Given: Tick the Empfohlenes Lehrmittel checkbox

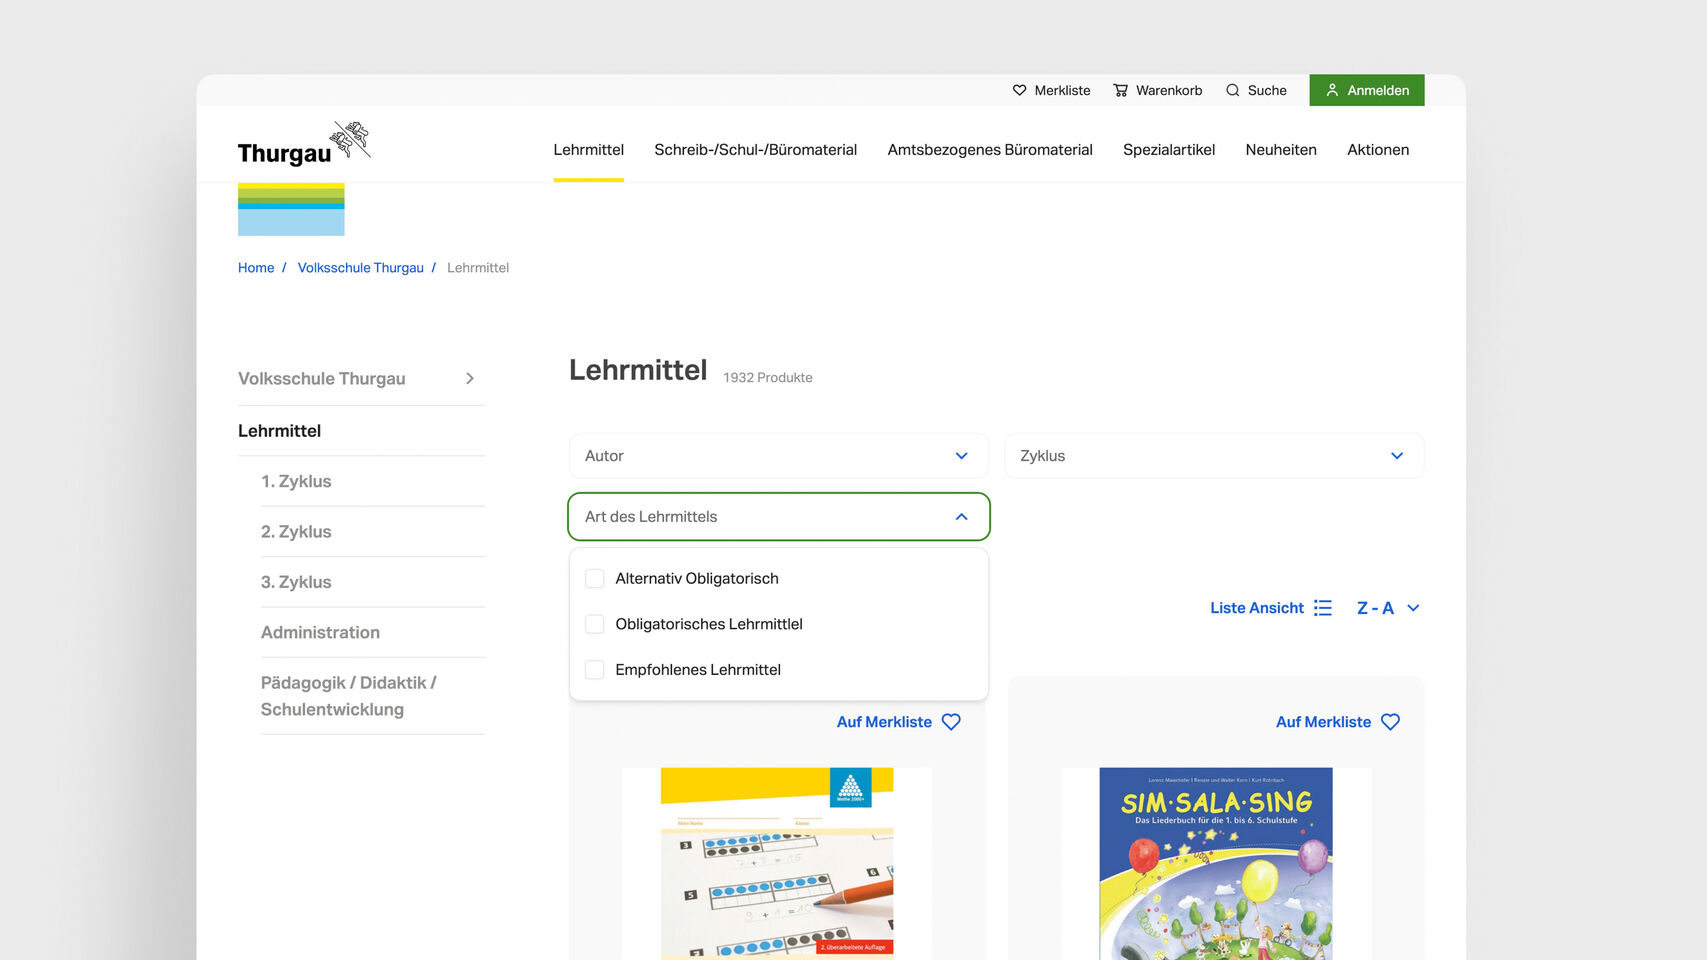Looking at the screenshot, I should coord(595,670).
